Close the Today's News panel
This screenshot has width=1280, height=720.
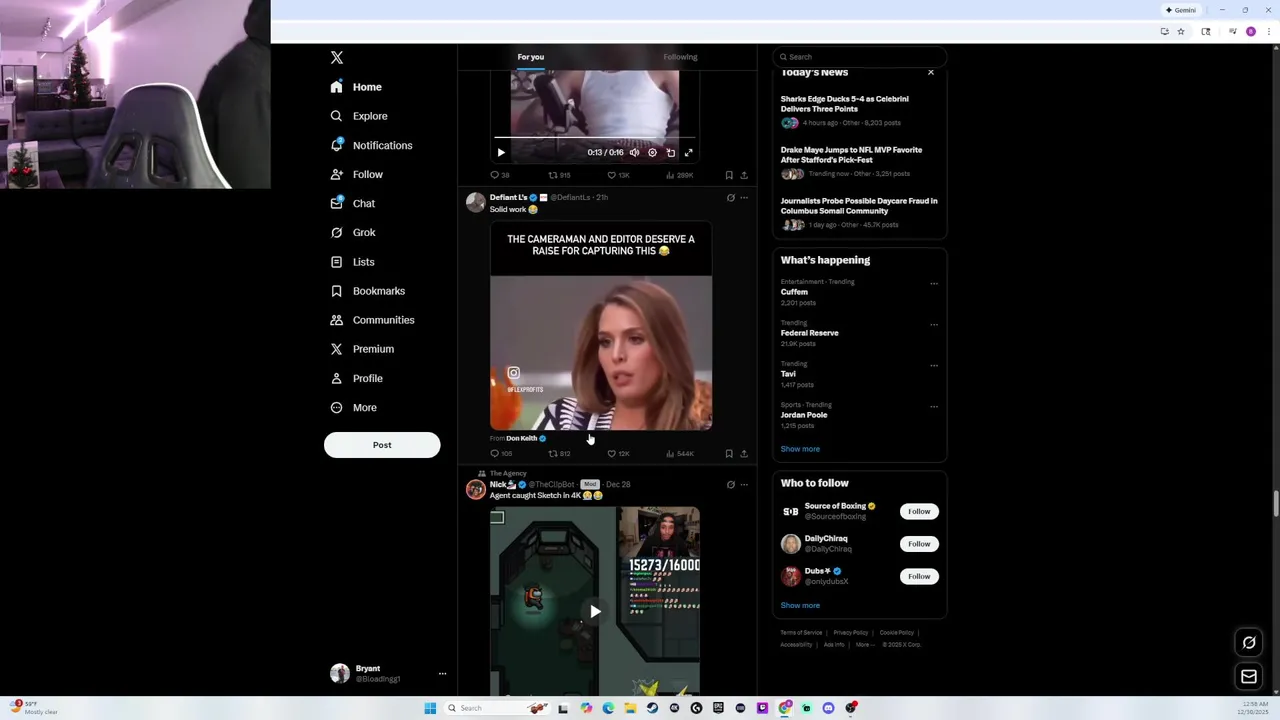coord(931,73)
